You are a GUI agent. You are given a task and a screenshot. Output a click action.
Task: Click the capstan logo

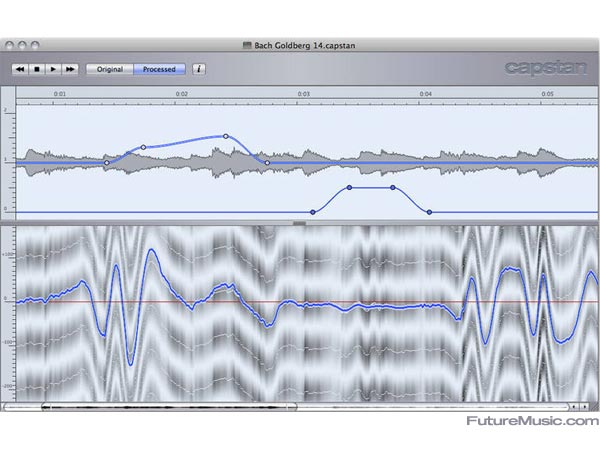point(545,68)
